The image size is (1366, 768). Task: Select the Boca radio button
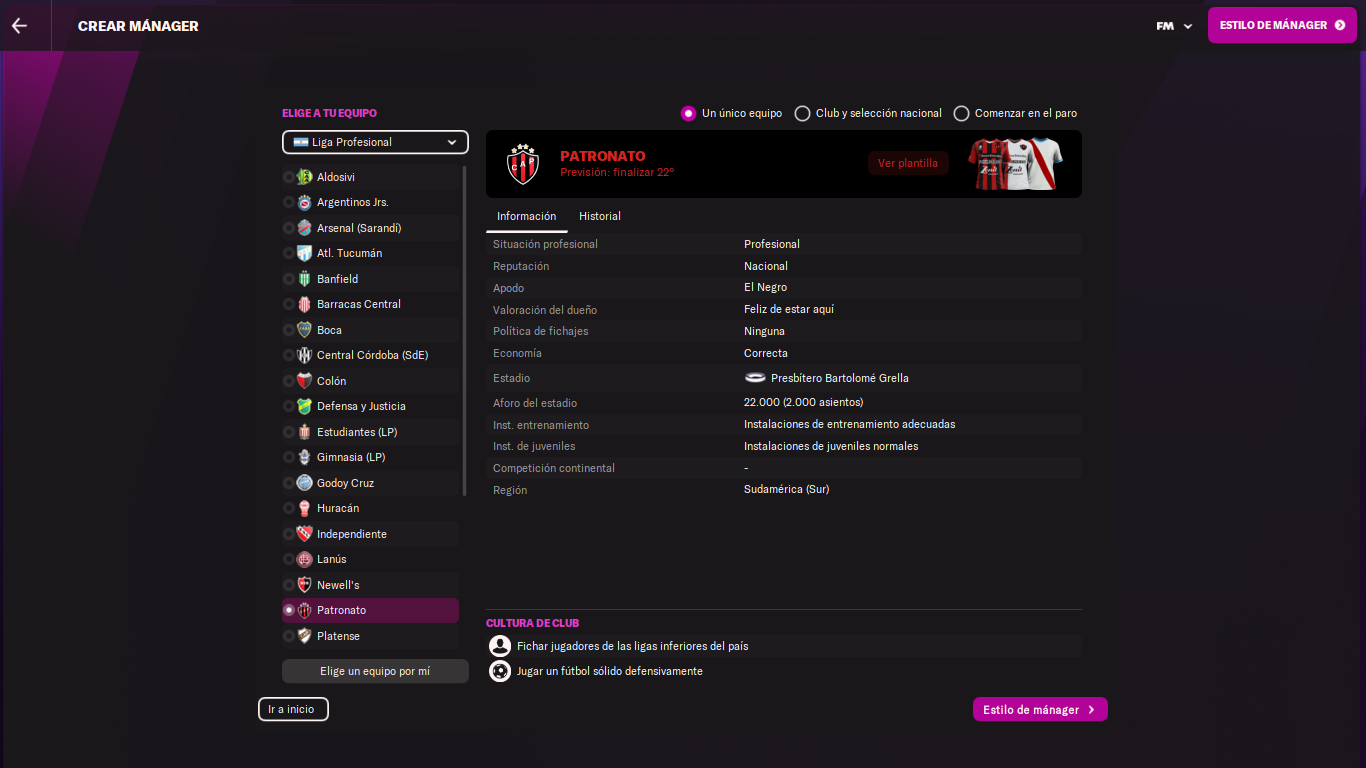point(289,330)
